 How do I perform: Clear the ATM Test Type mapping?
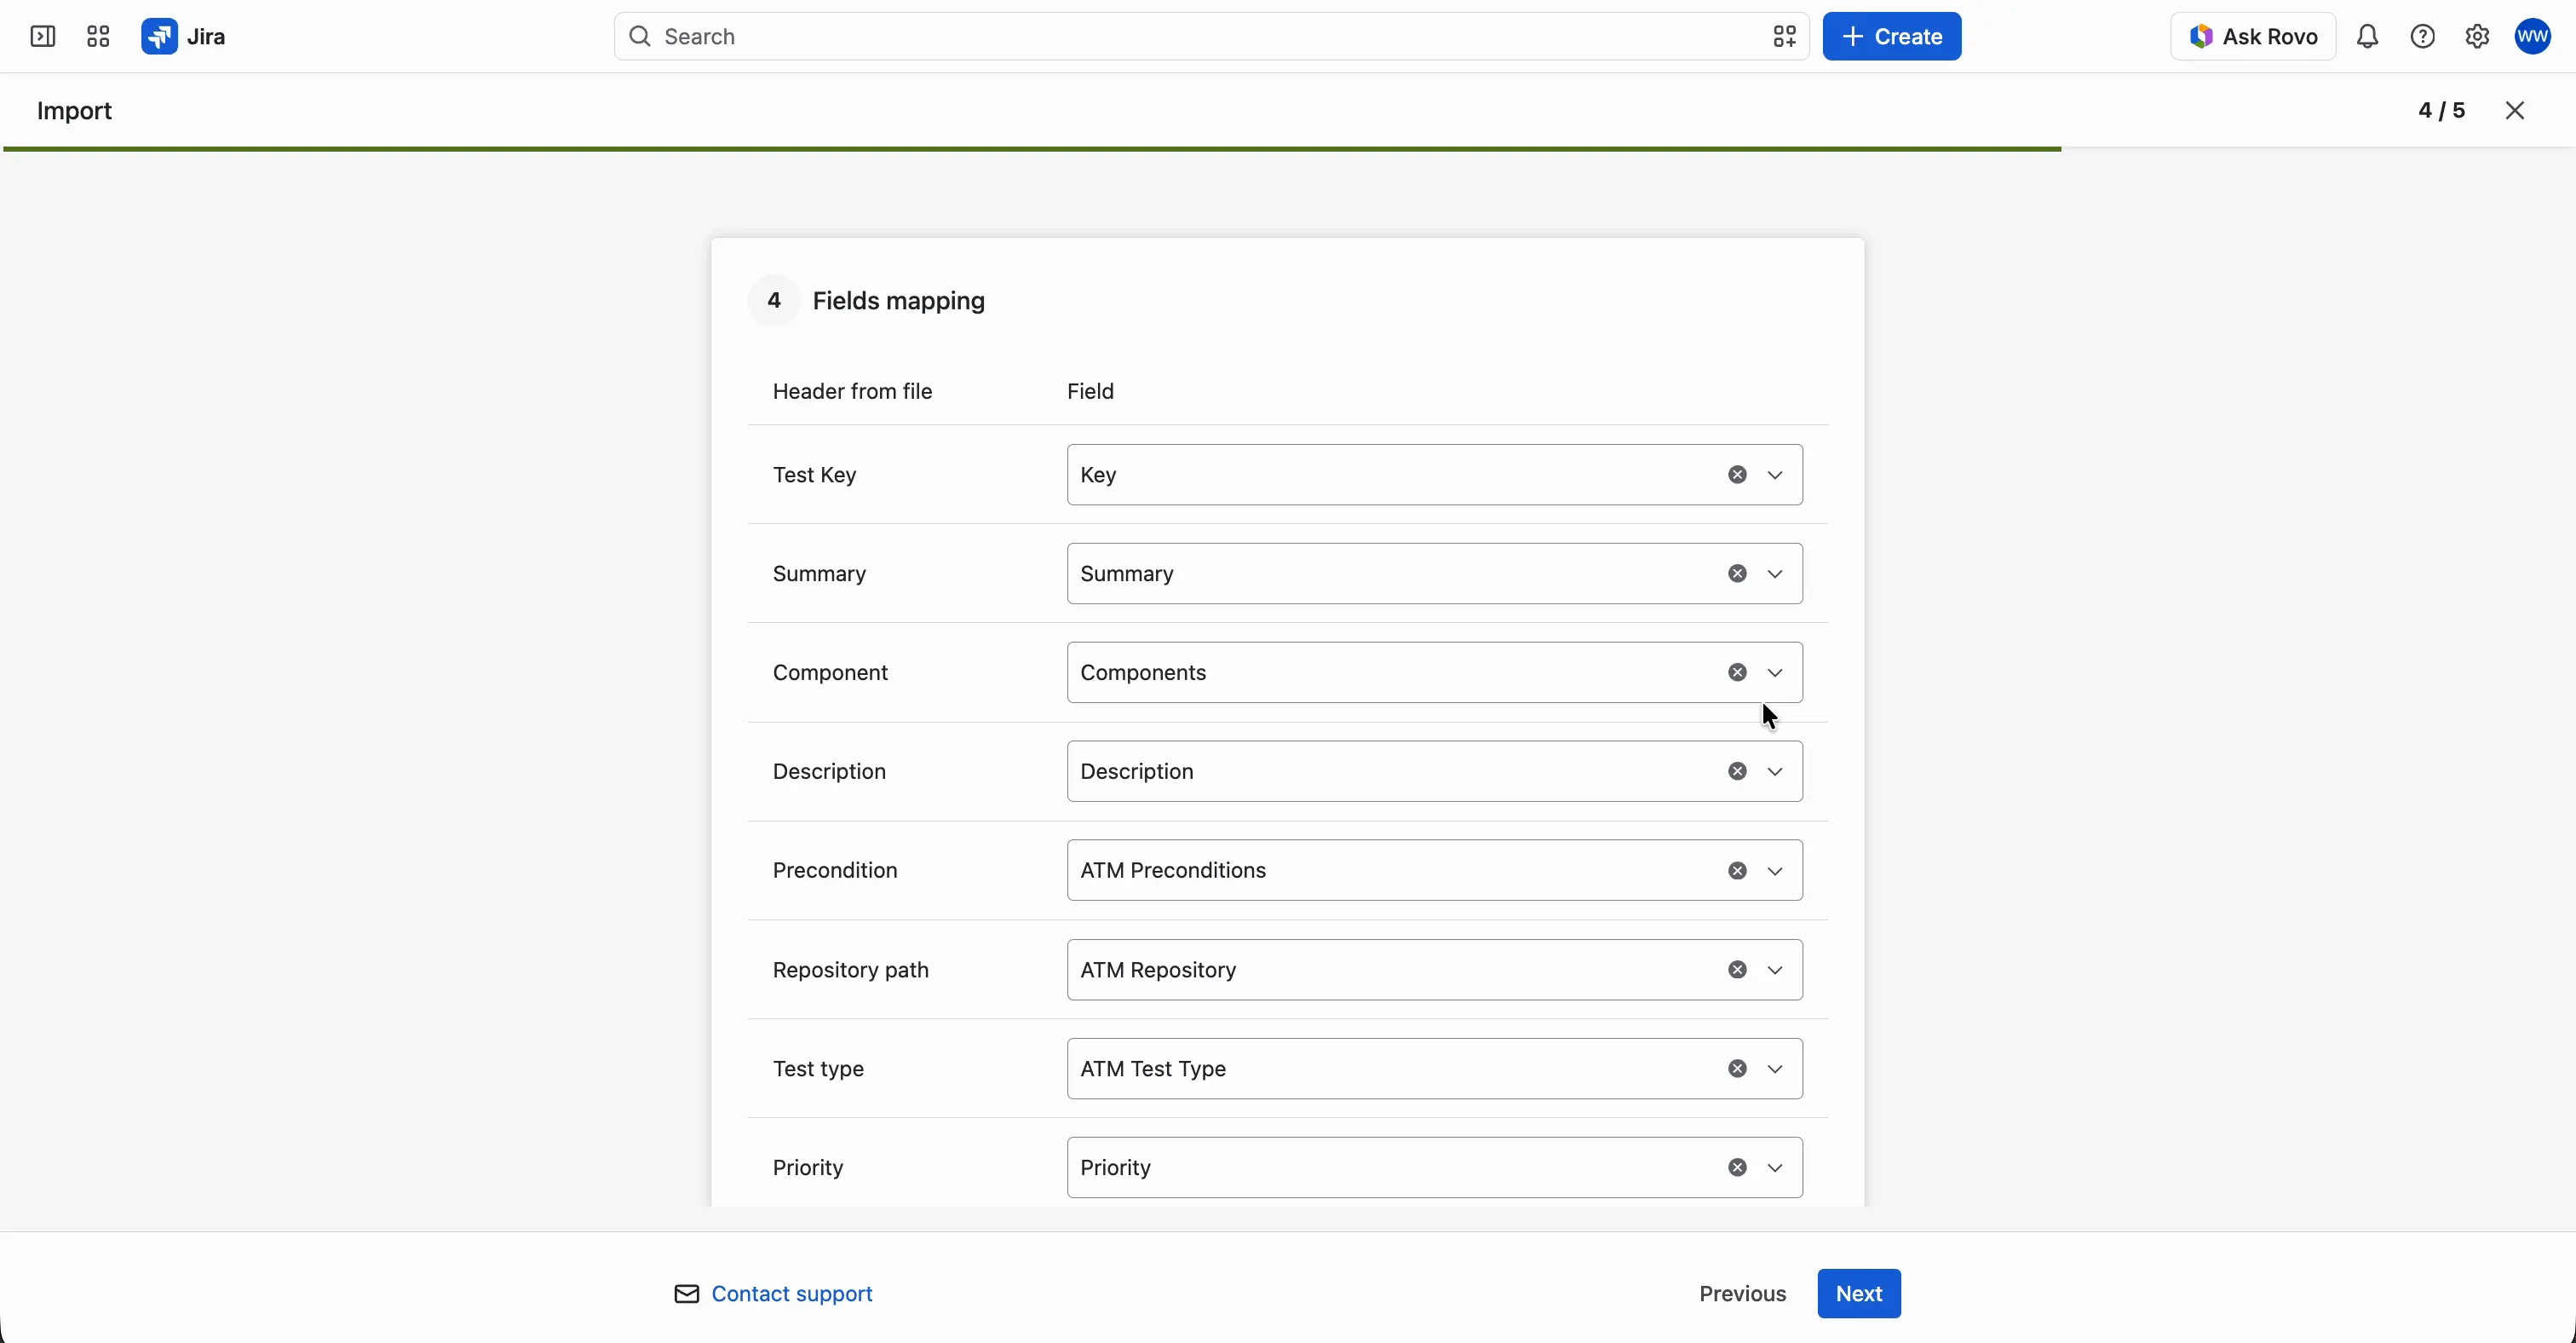1738,1069
